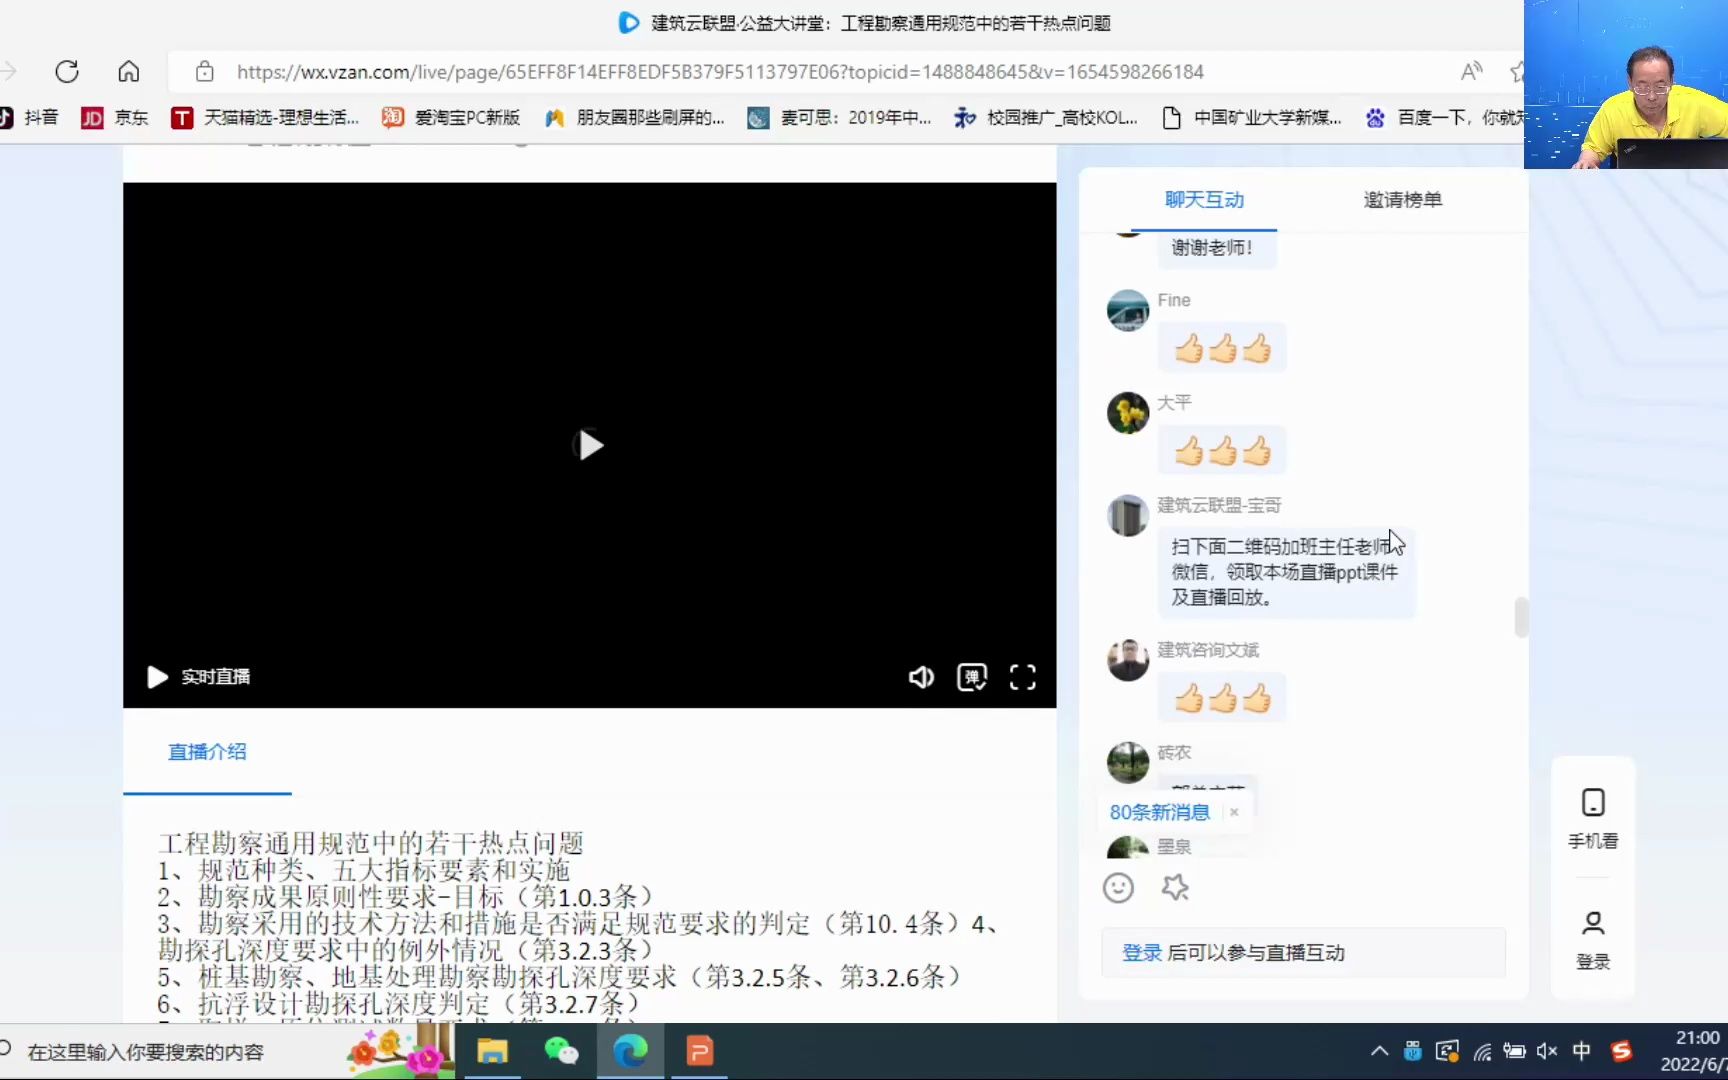The image size is (1728, 1080).
Task: Switch to the 邀请榜单 tab
Action: (1403, 200)
